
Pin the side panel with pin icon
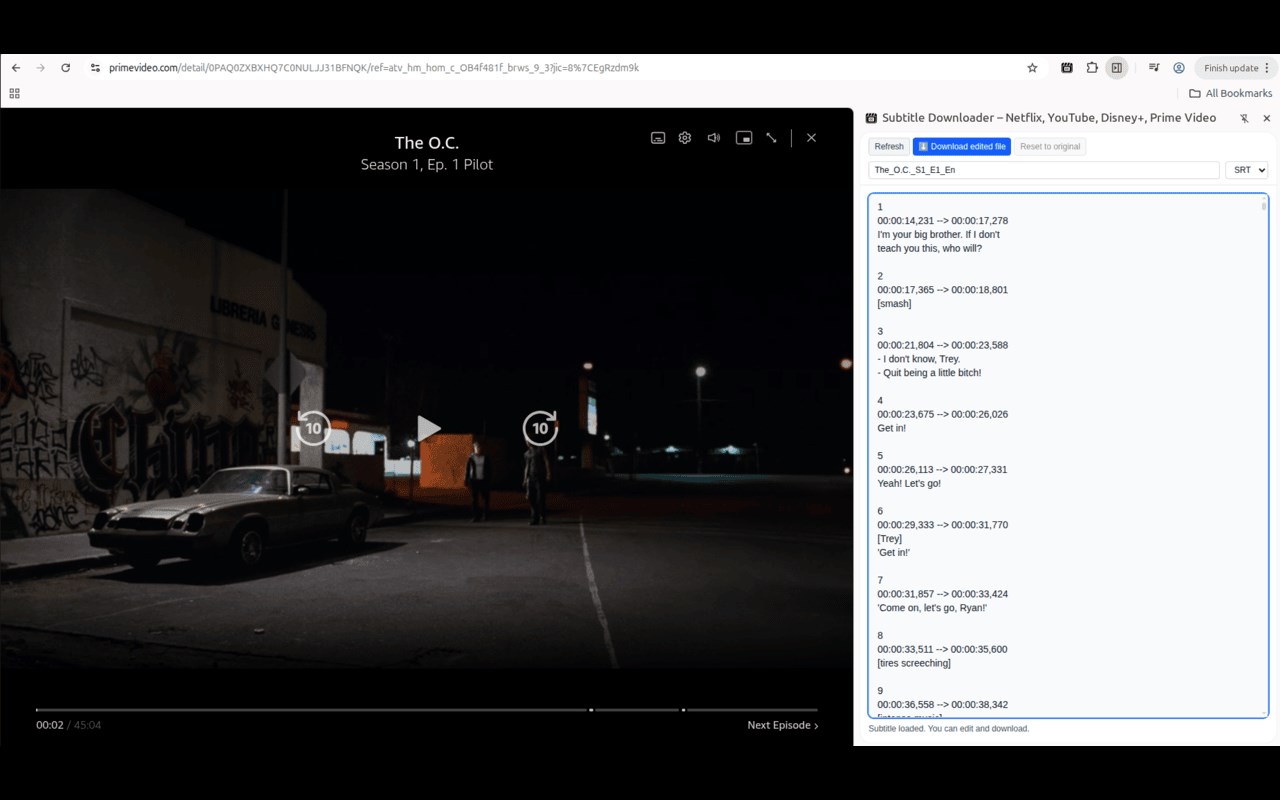(x=1244, y=118)
